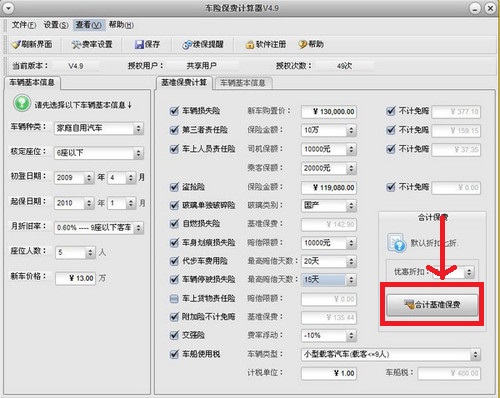Uncheck the 交强险 checkbox

(x=174, y=335)
